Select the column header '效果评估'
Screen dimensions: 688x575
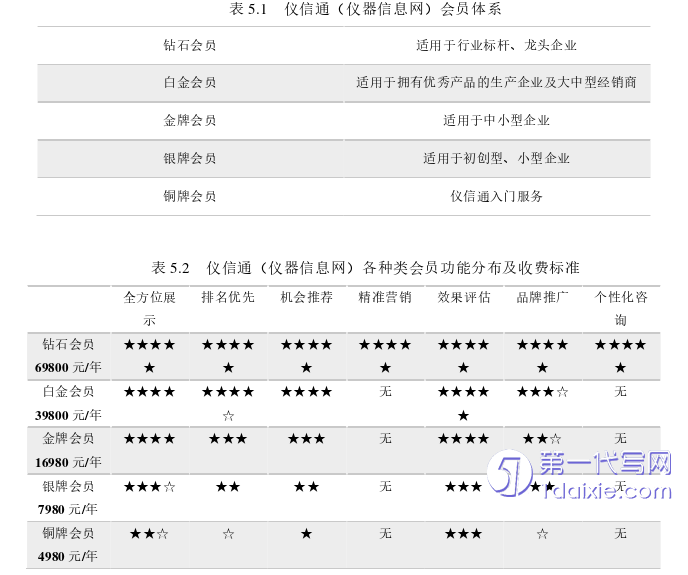(464, 297)
